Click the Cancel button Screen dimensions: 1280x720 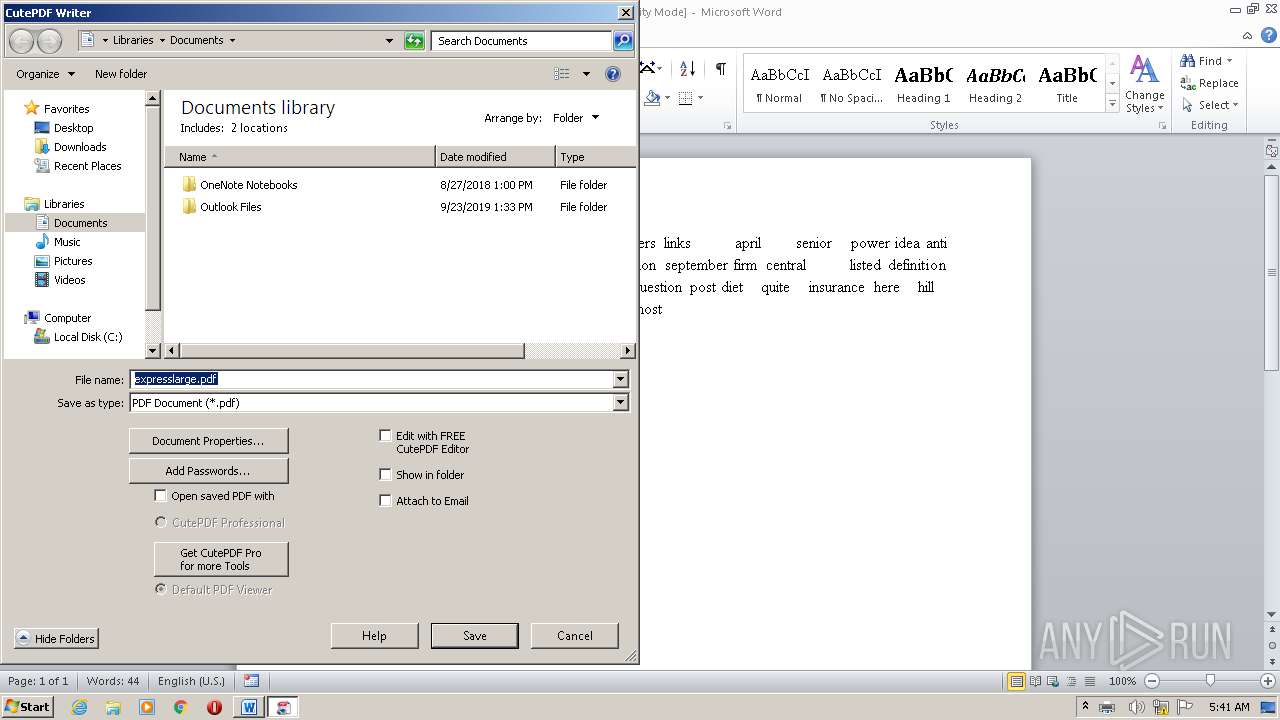(x=574, y=636)
